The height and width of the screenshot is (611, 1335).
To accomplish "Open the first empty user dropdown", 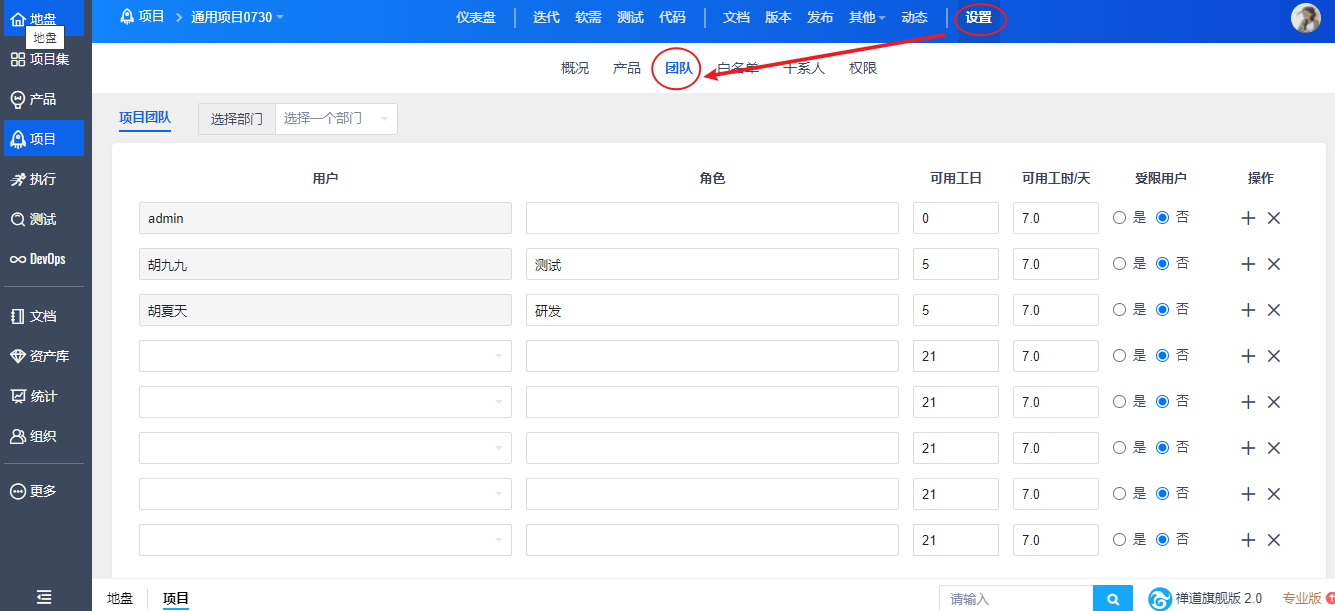I will point(325,356).
